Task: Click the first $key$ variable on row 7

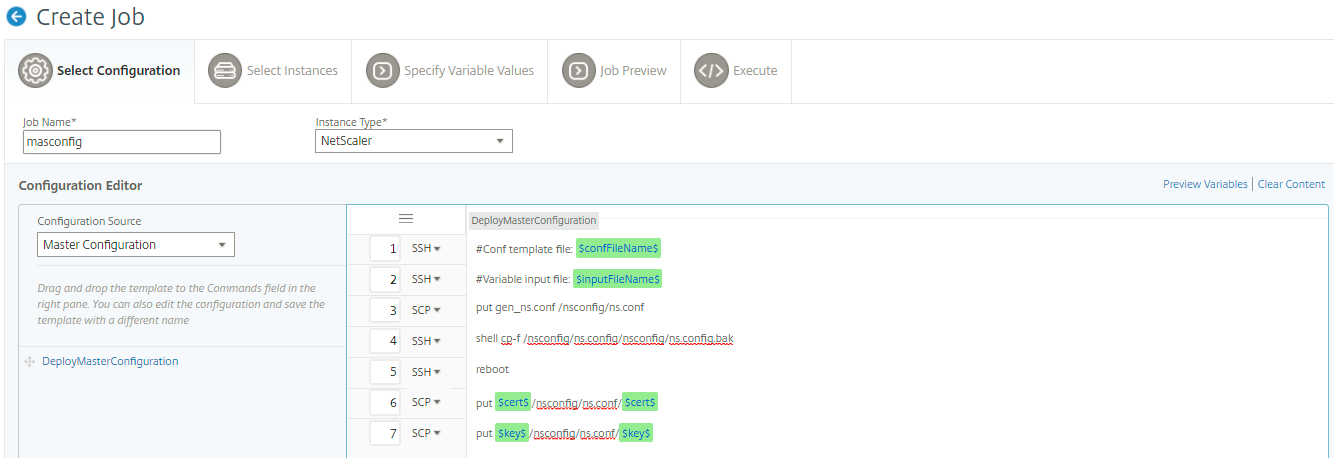Action: (x=512, y=433)
